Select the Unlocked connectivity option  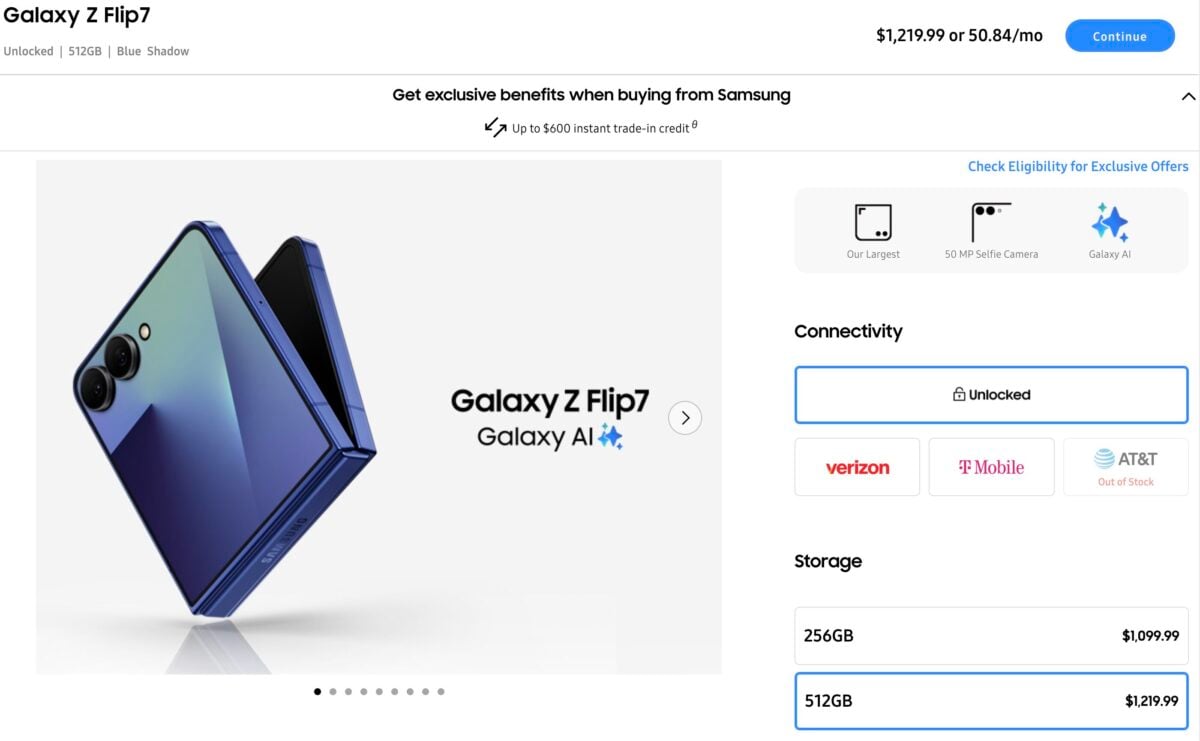[x=991, y=394]
